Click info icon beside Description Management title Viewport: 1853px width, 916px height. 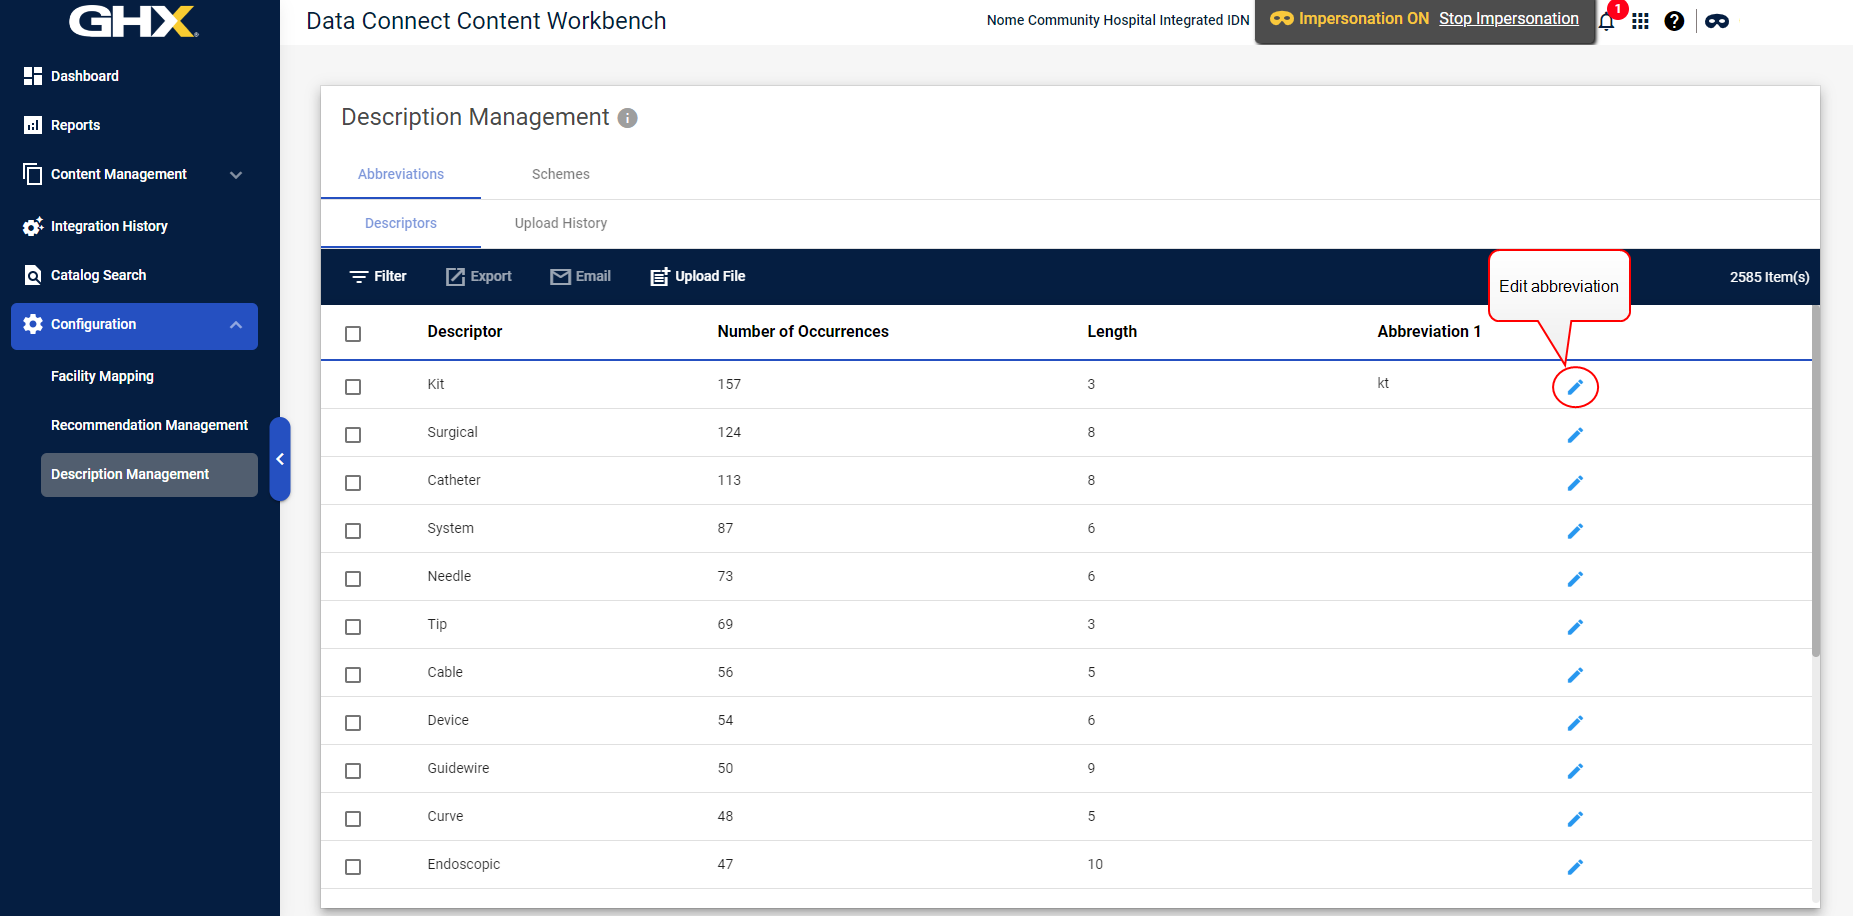[x=628, y=118]
